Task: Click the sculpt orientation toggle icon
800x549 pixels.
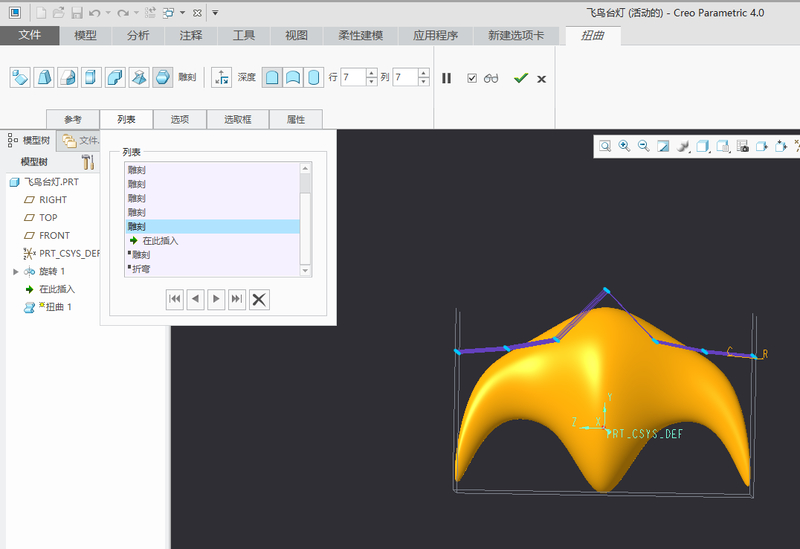Action: coord(222,78)
